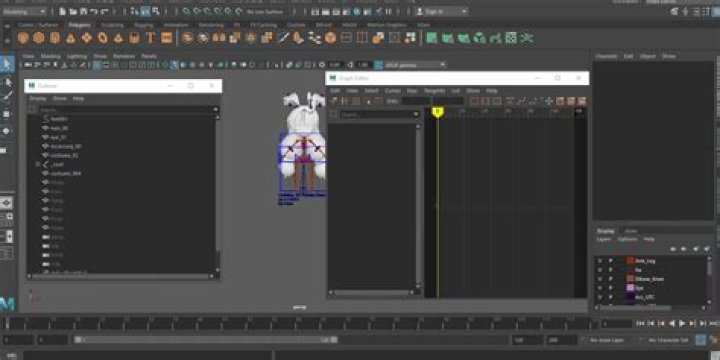Screen dimensions: 720x360
Task: Click the Undo arrow icon
Action: pos(94,11)
